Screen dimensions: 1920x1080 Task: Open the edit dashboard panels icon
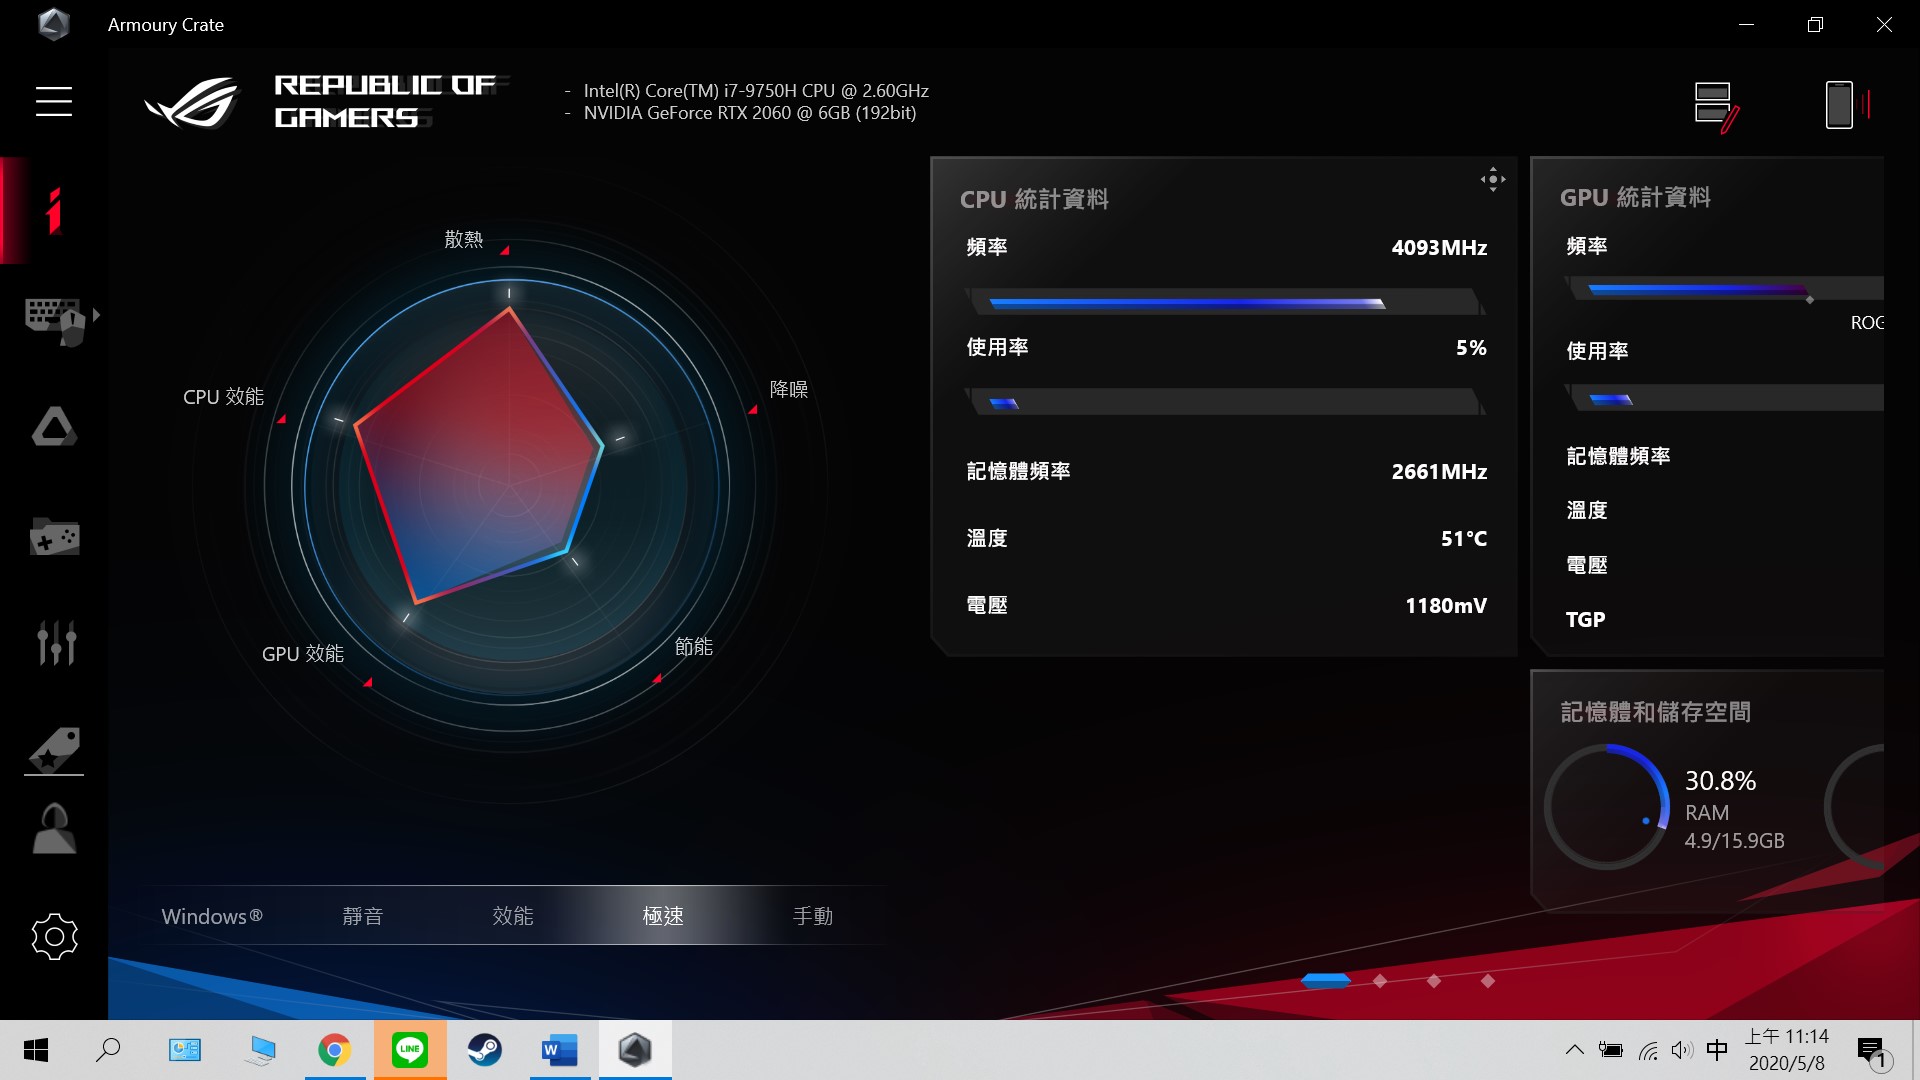tap(1716, 106)
